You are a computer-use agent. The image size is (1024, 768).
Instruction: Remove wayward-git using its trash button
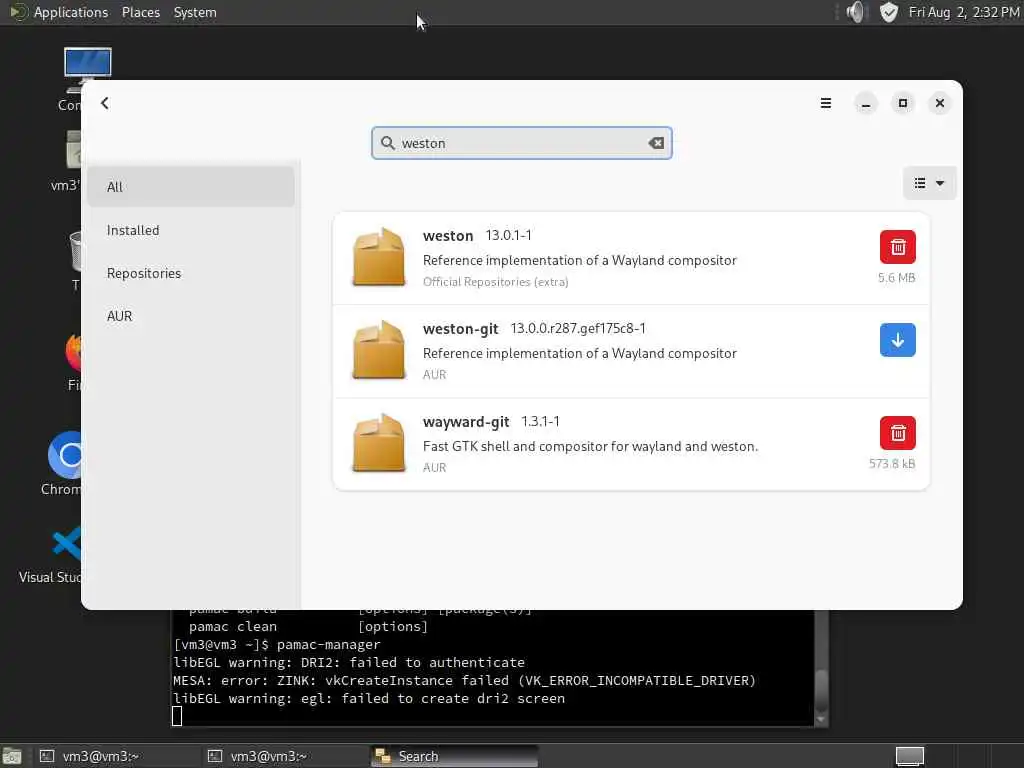tap(897, 433)
